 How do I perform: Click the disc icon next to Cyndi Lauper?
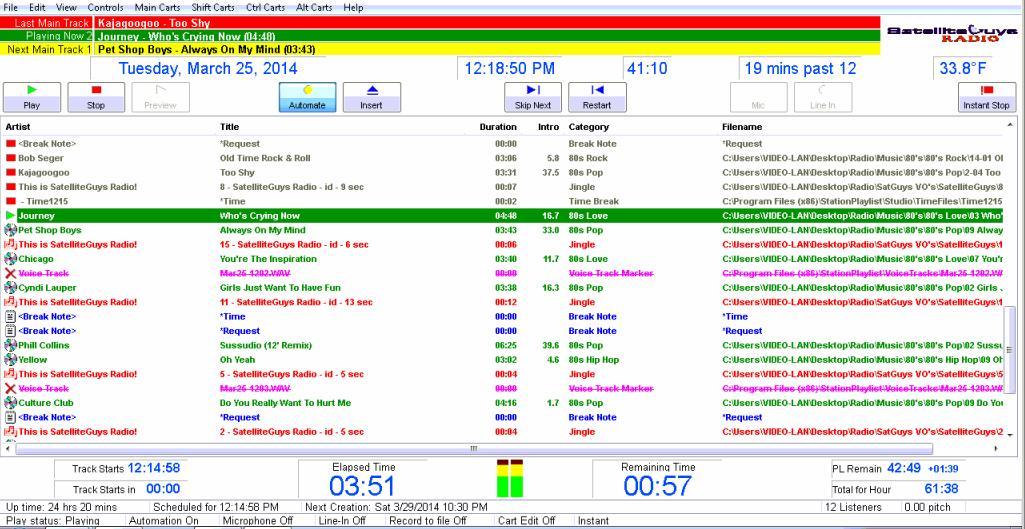coord(10,287)
